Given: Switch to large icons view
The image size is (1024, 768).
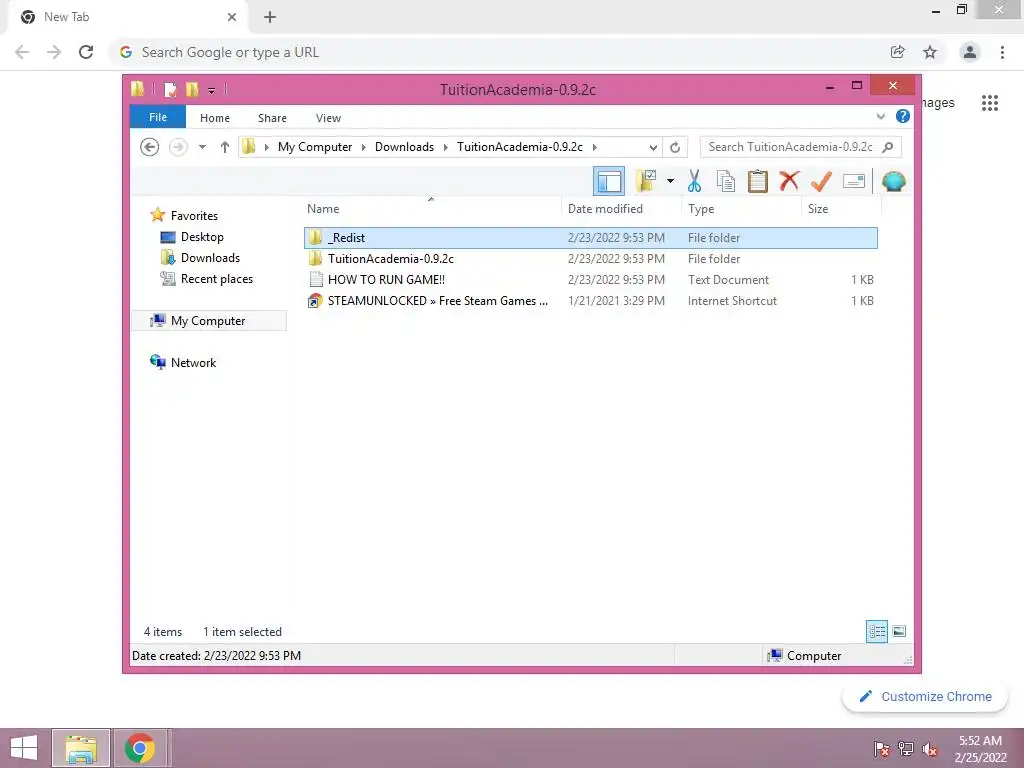Looking at the screenshot, I should click(899, 632).
